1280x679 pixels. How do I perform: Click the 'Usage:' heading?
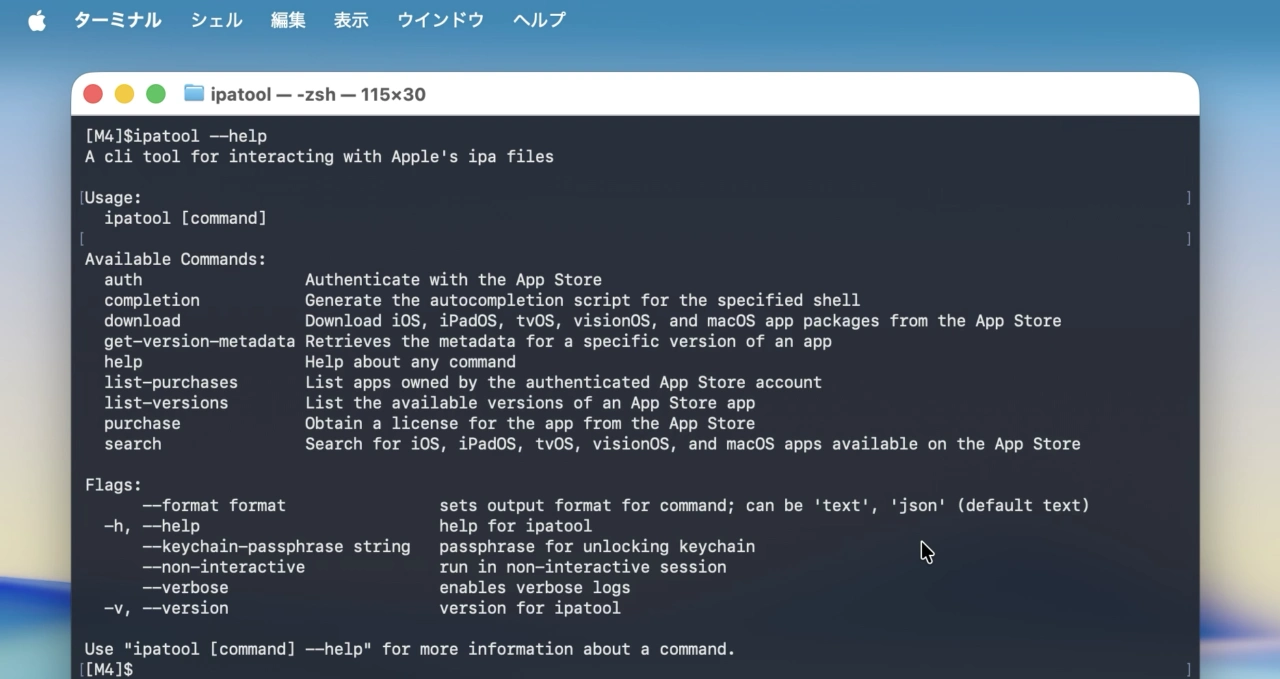113,198
